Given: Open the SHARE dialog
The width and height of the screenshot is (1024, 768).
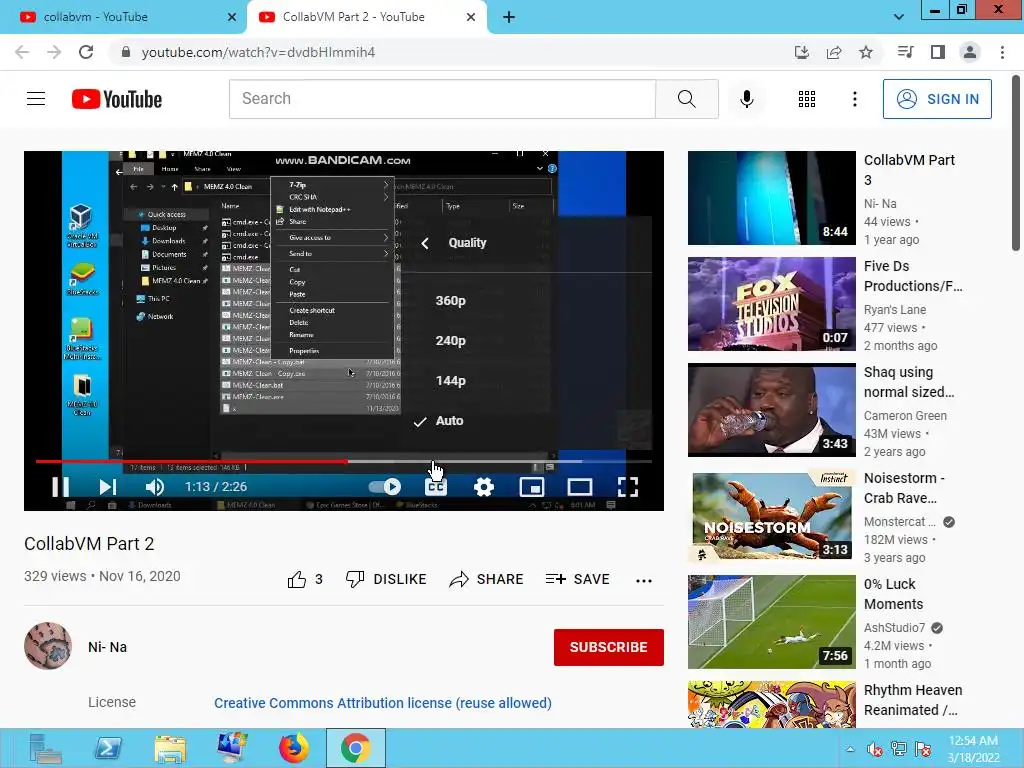Looking at the screenshot, I should click(x=487, y=579).
